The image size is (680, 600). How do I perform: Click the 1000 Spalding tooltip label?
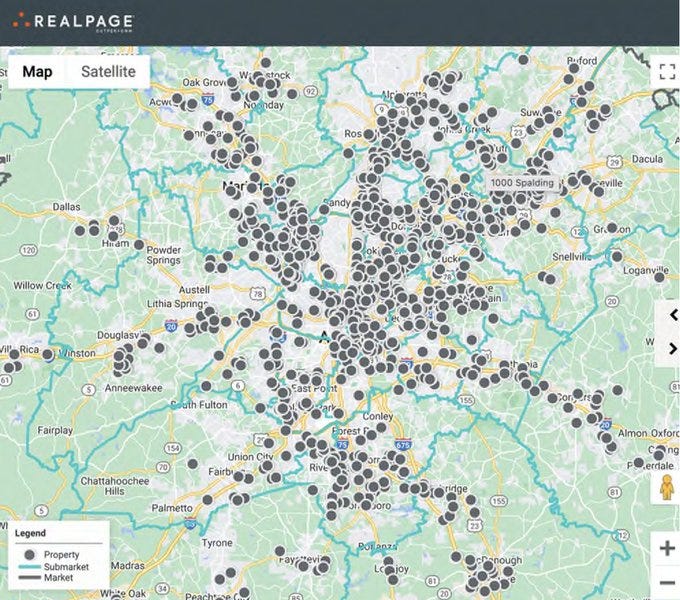point(522,183)
